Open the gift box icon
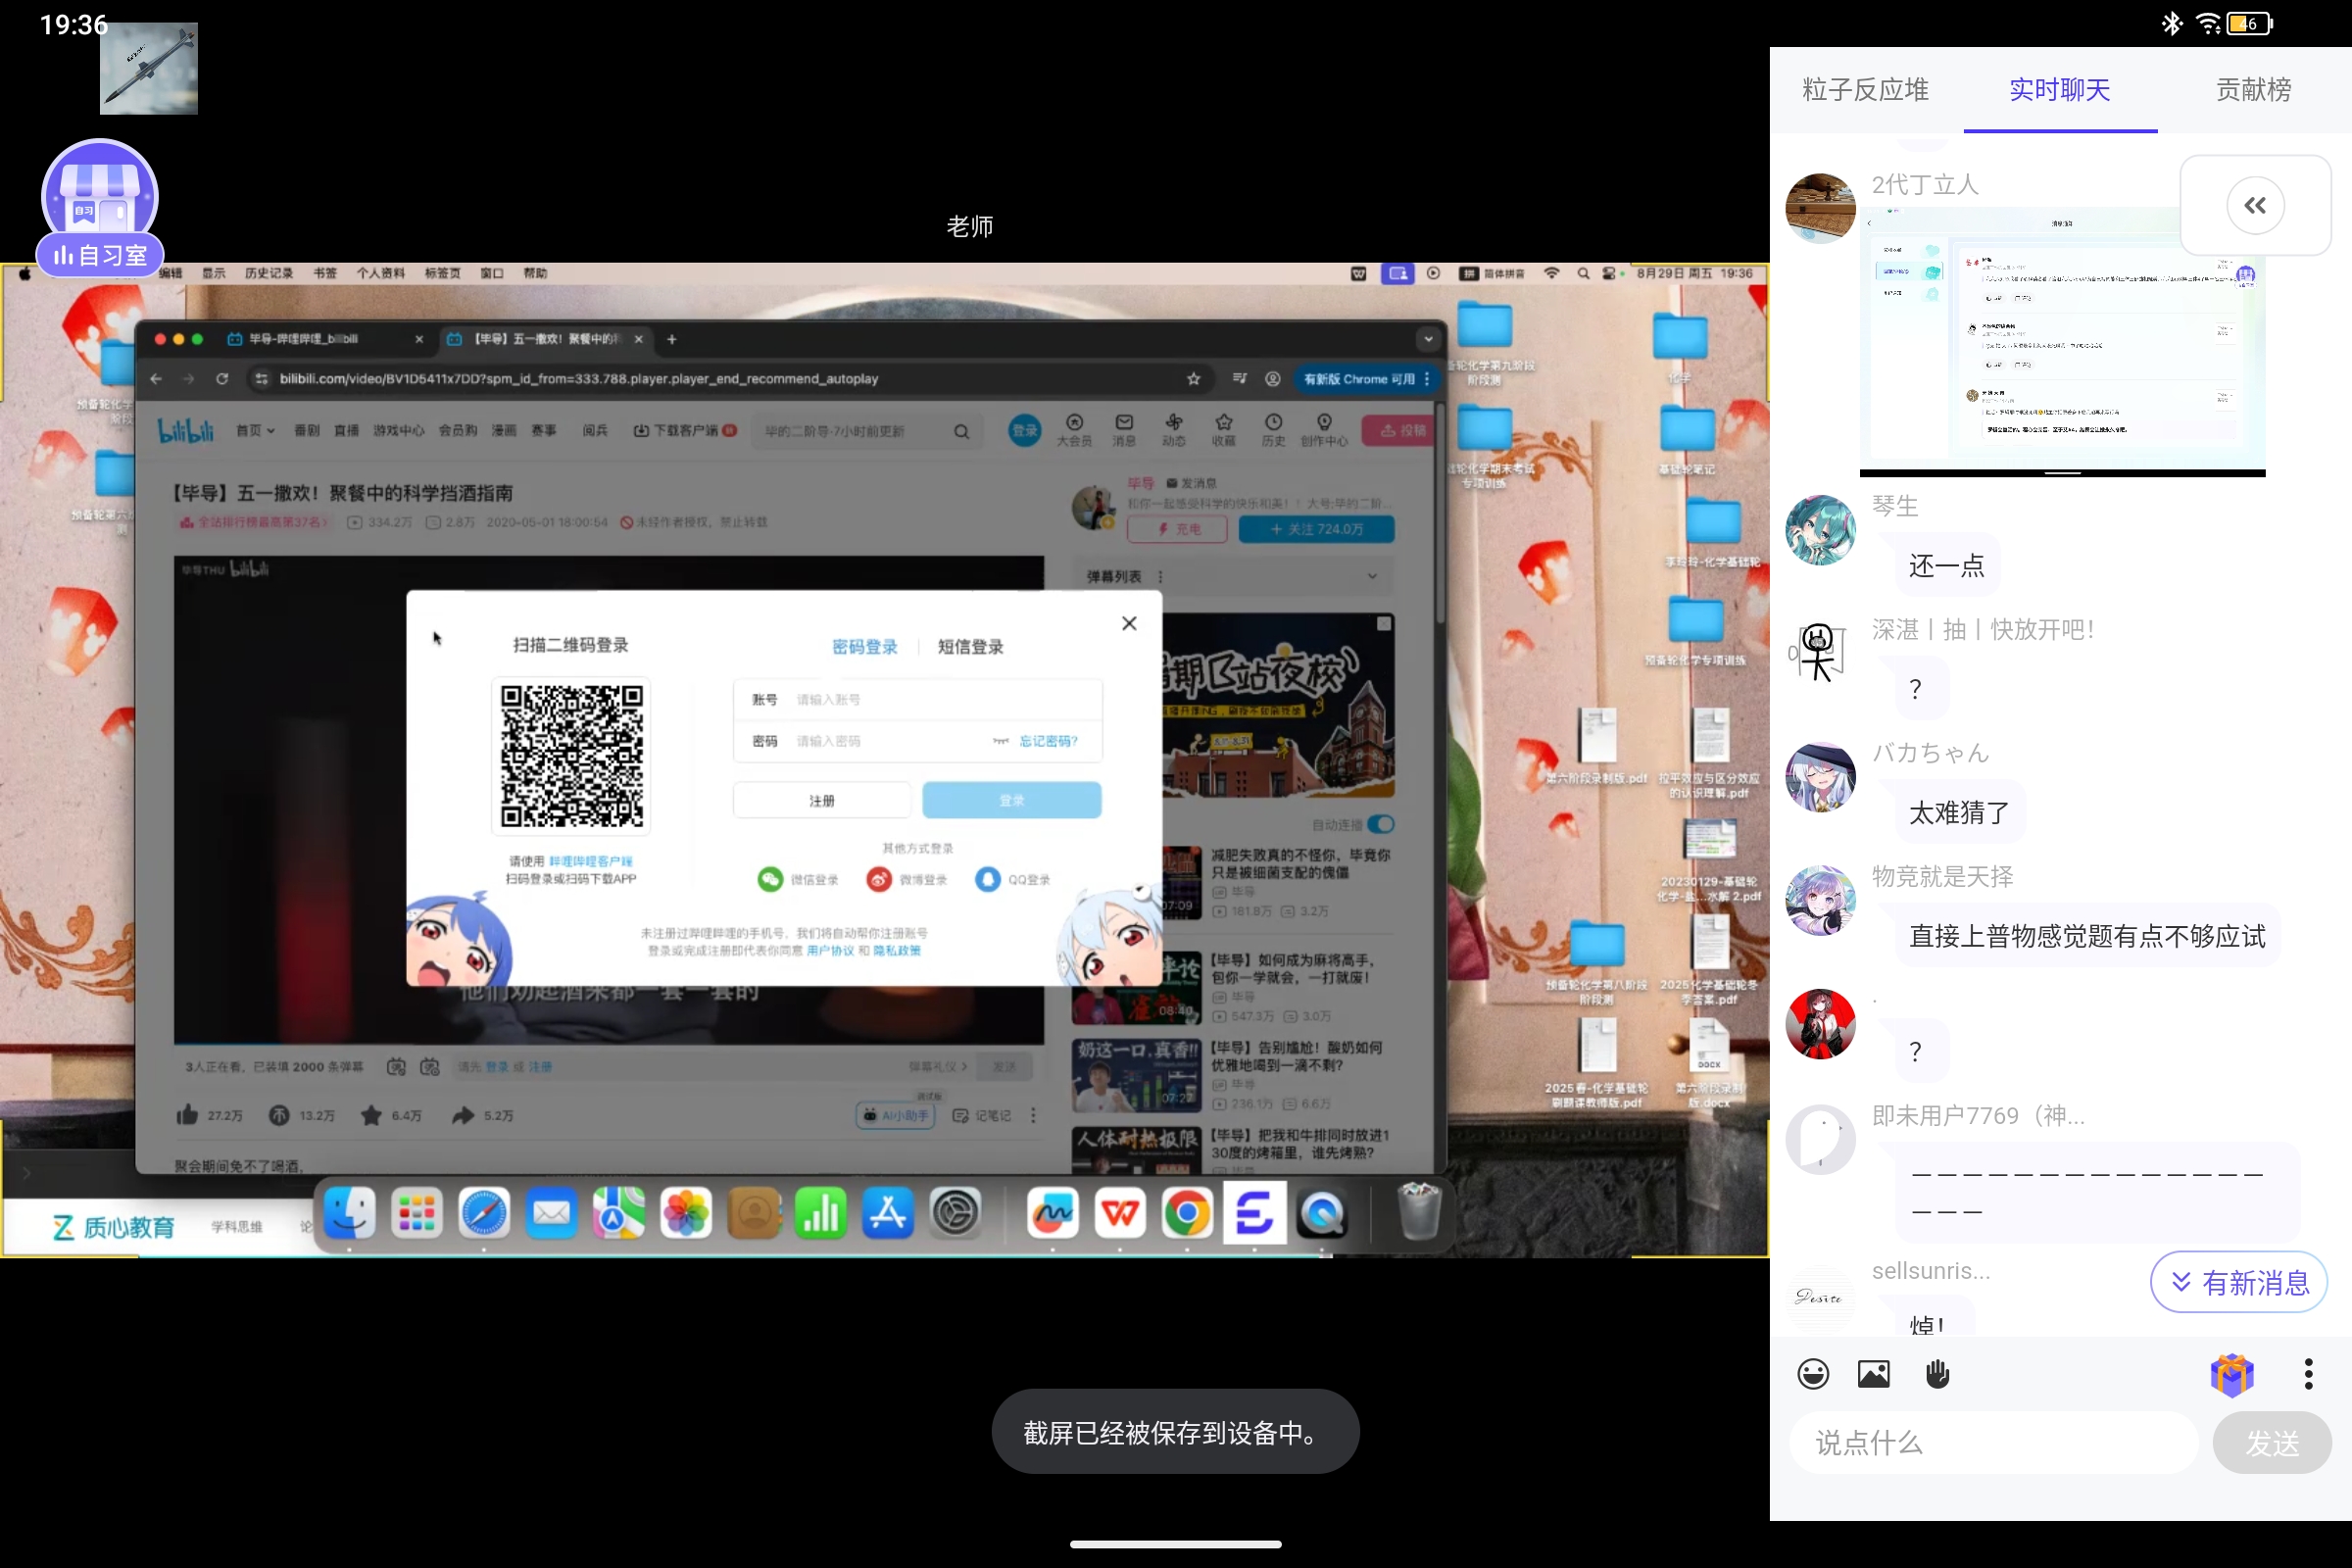 2232,1374
